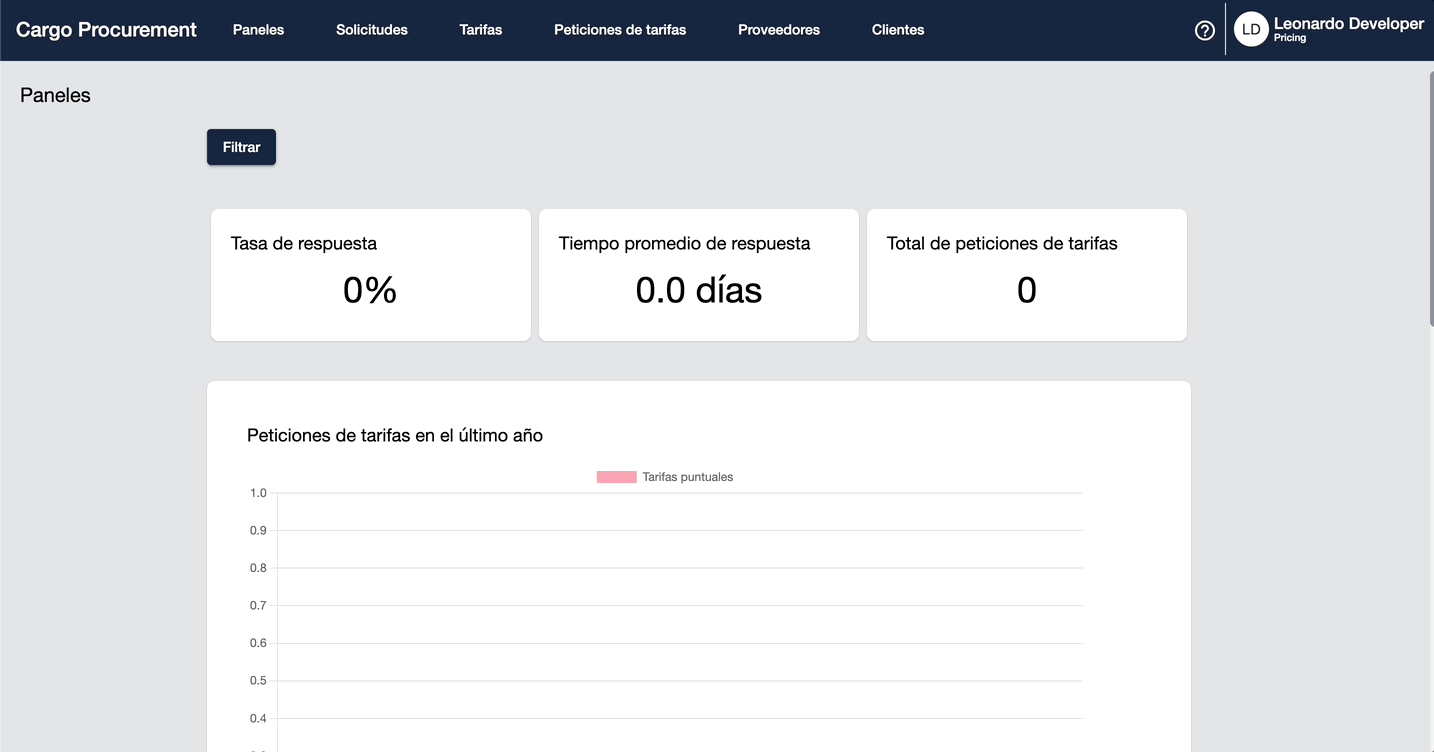Click the LD user avatar circle
The height and width of the screenshot is (752, 1434).
click(1250, 30)
